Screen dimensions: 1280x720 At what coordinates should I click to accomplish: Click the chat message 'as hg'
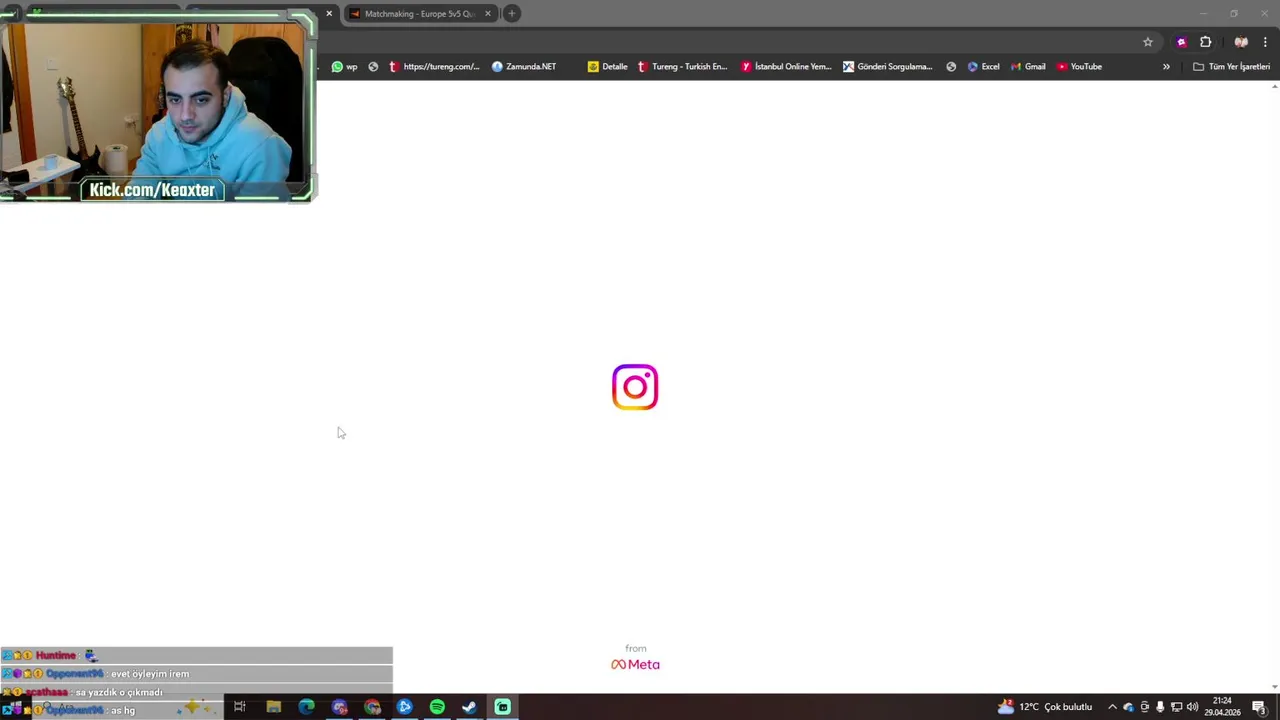[x=123, y=710]
